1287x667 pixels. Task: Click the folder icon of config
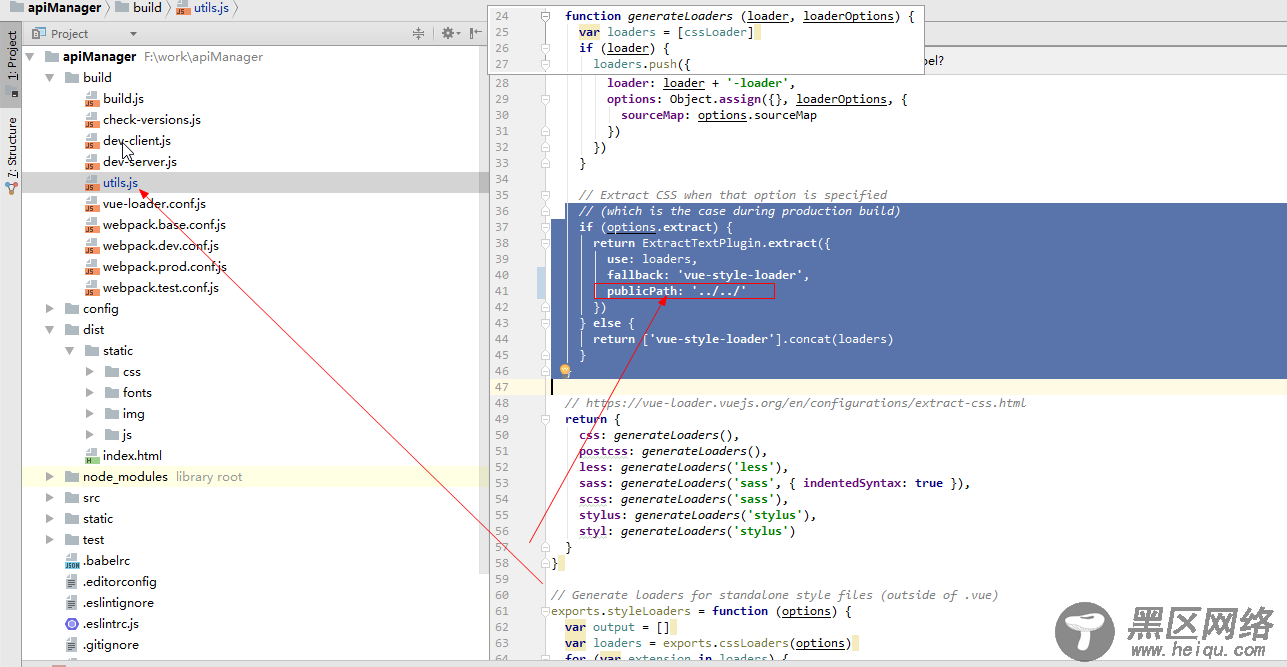point(71,309)
